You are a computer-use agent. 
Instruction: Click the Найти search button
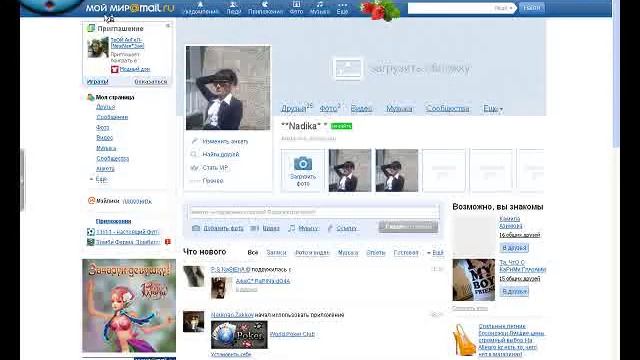(x=531, y=8)
